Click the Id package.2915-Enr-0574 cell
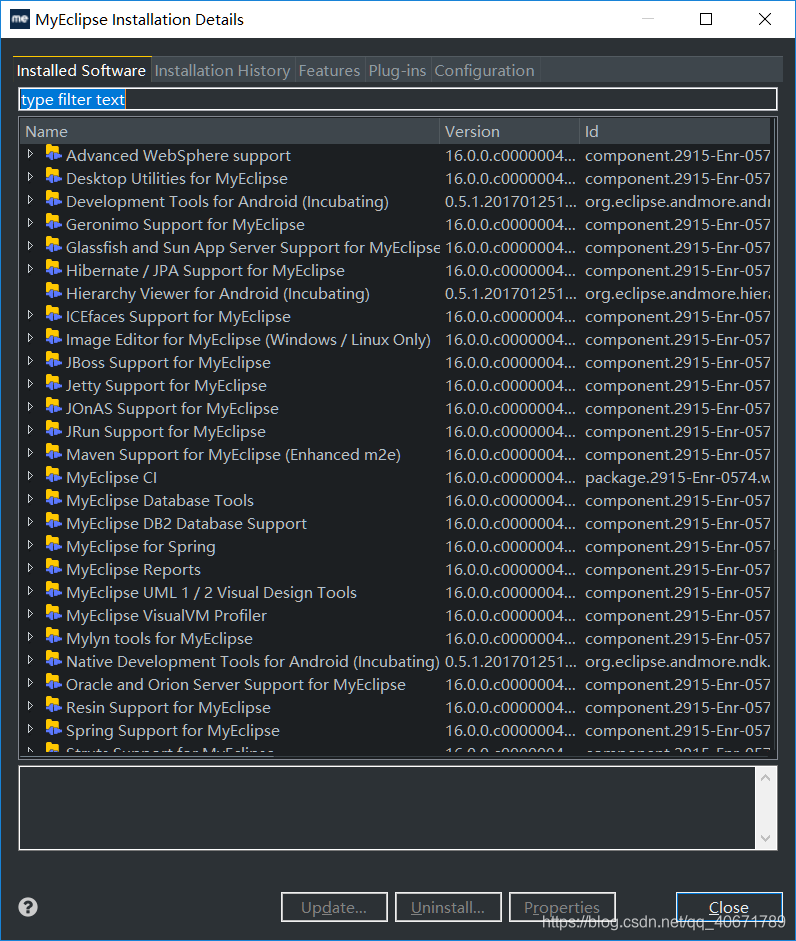The image size is (796, 941). click(x=677, y=478)
